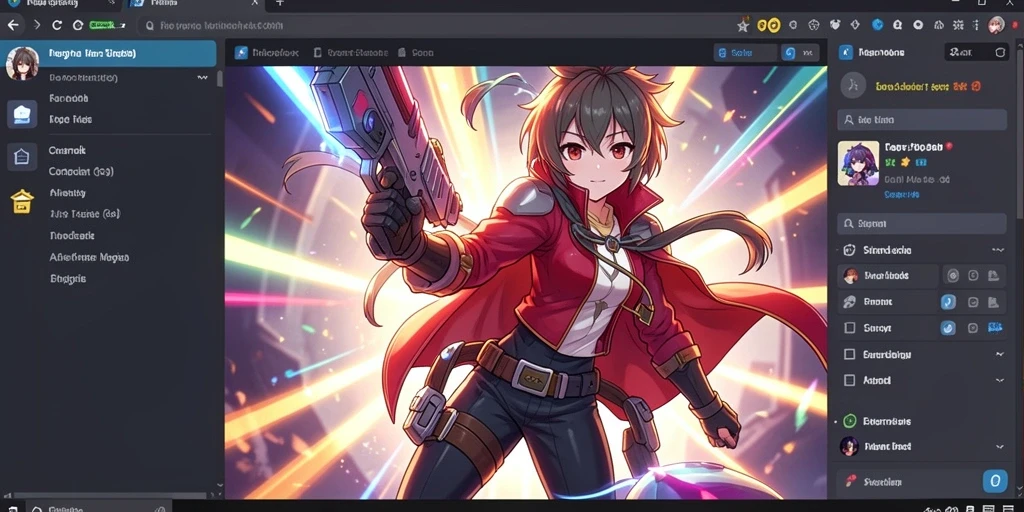Focus the lower search field in the right panel
Image resolution: width=1024 pixels, height=512 pixels.
point(921,223)
